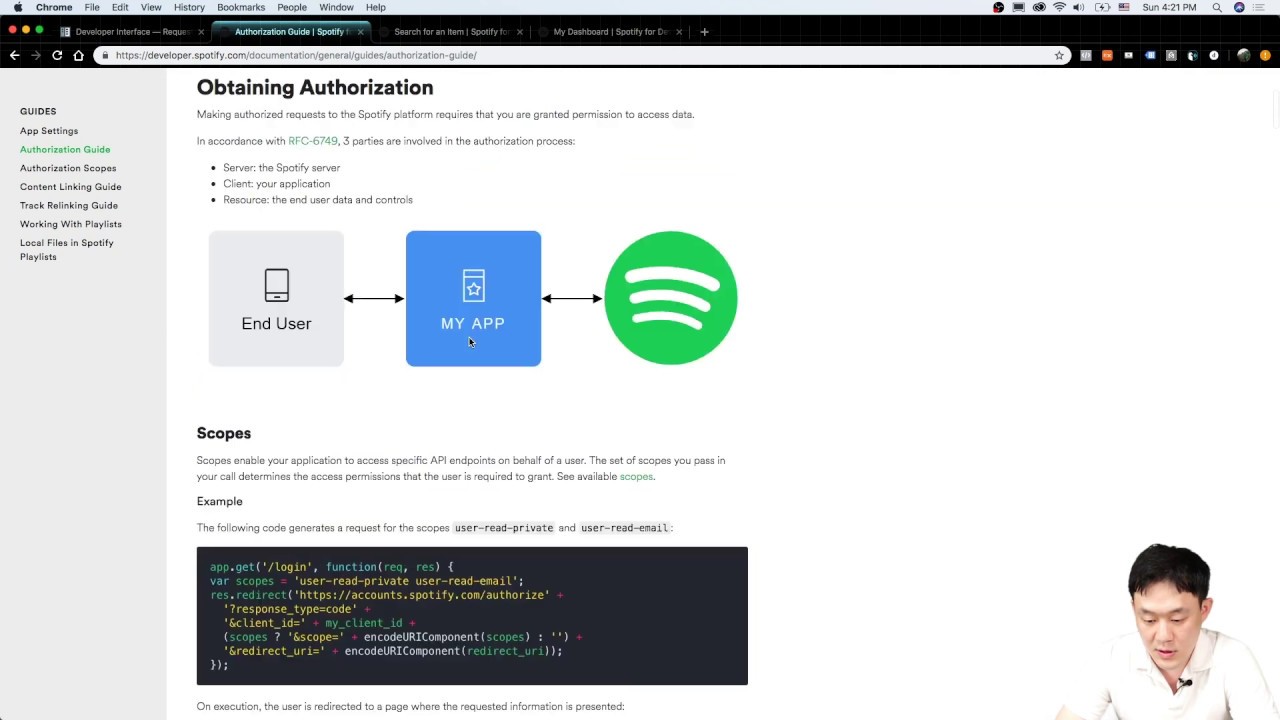The width and height of the screenshot is (1280, 720).
Task: Click the End User phone box
Action: pos(276,298)
